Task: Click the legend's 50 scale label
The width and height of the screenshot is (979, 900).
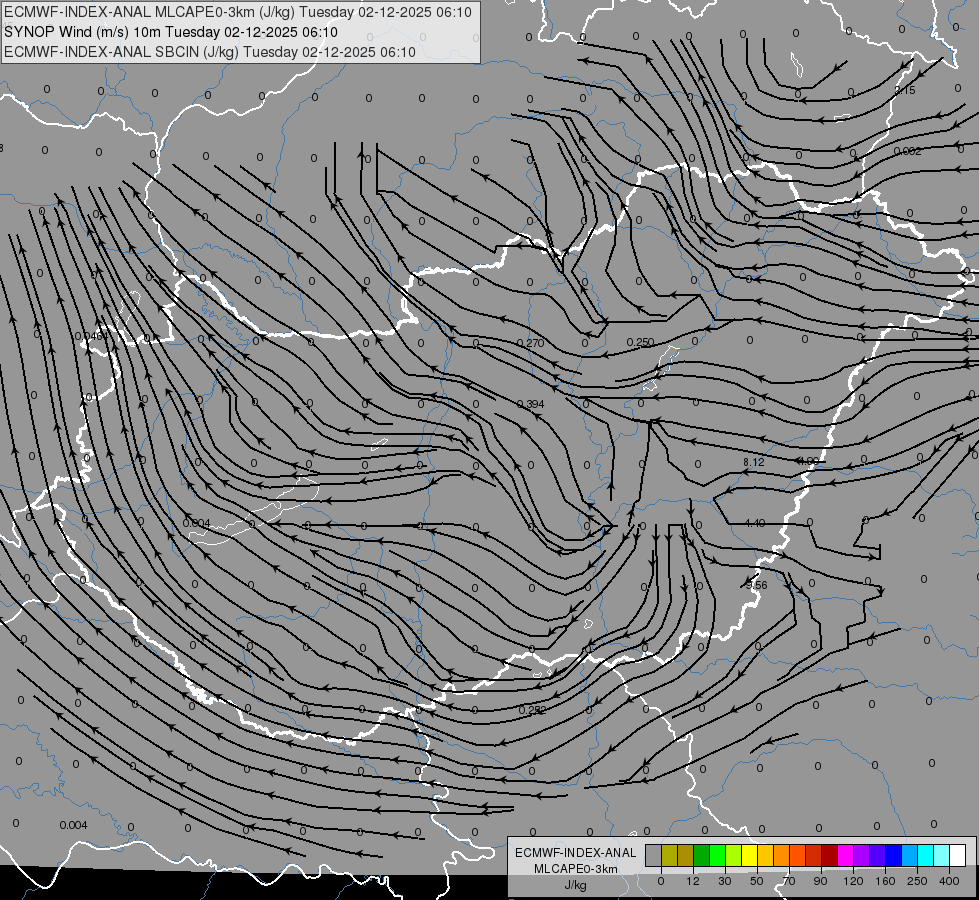Action: click(757, 881)
